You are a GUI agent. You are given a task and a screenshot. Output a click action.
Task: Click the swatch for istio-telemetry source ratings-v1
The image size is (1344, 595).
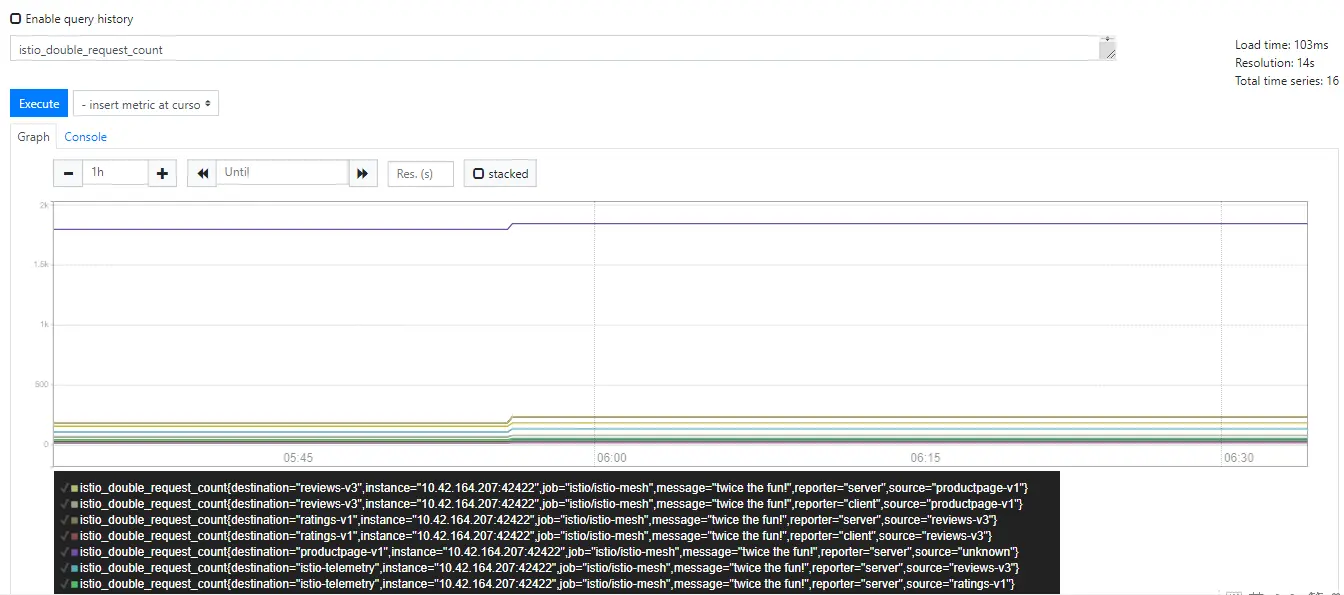pyautogui.click(x=74, y=584)
